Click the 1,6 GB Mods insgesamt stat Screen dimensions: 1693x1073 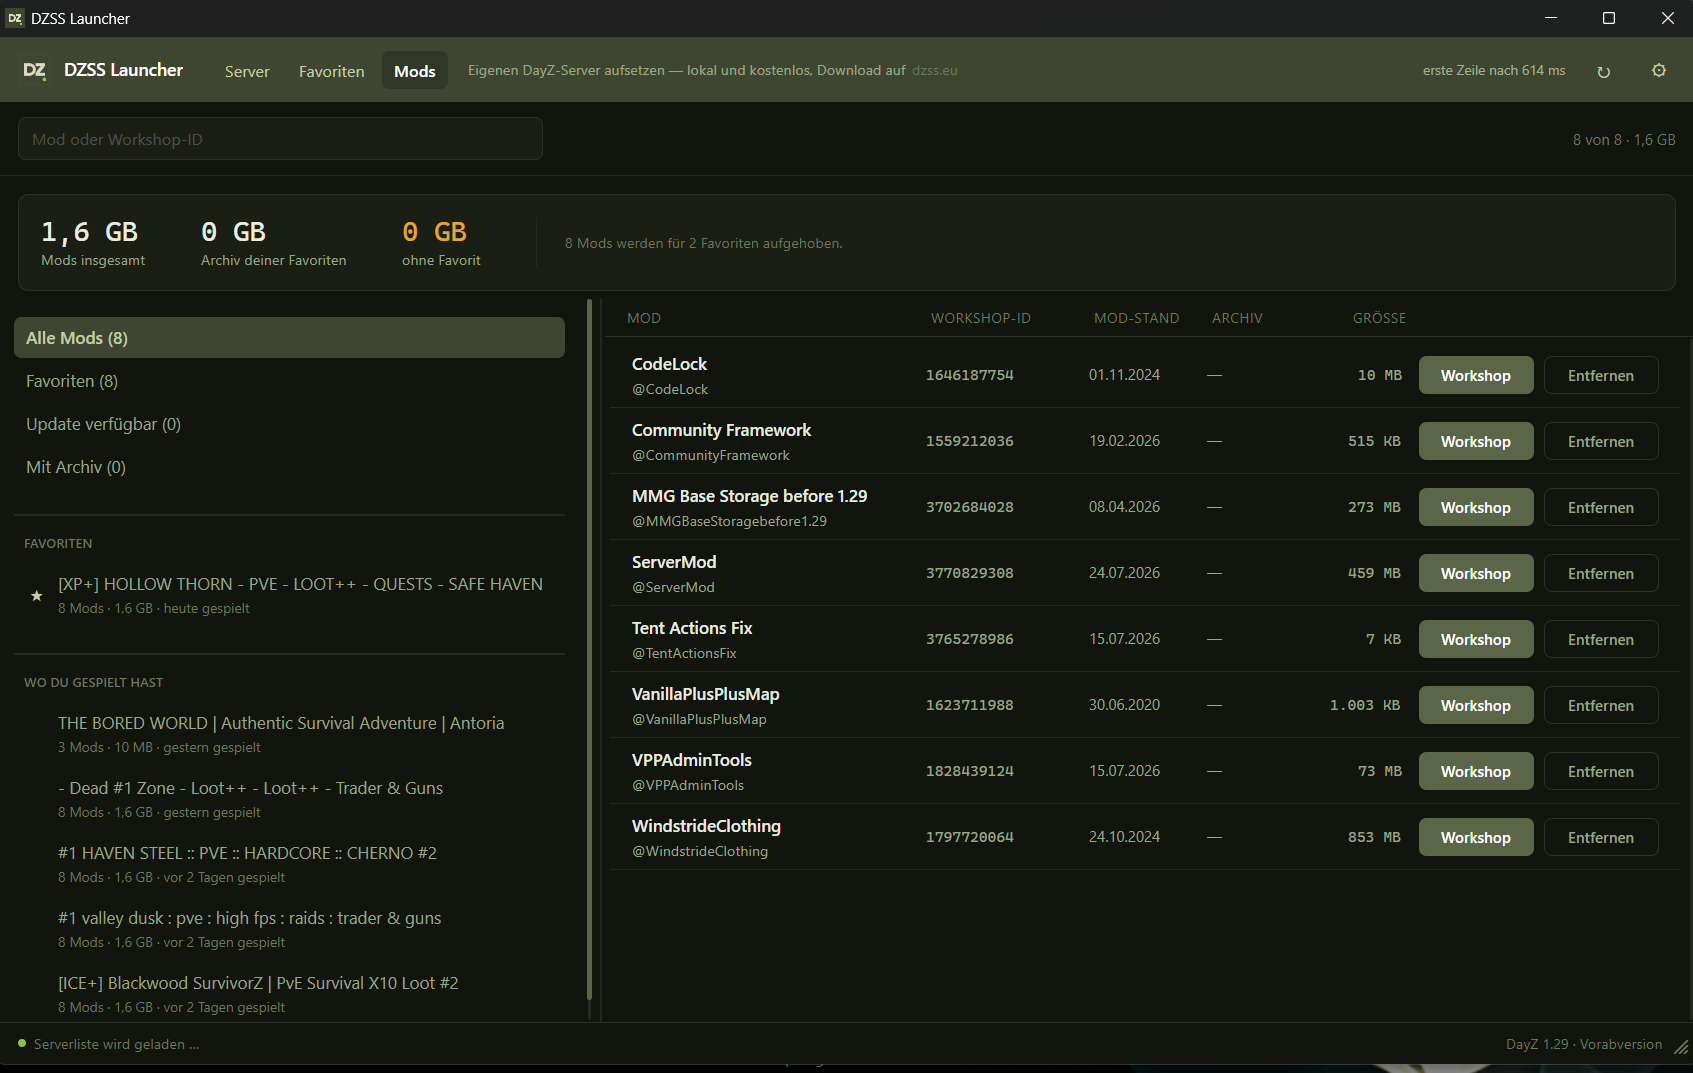[x=93, y=243]
